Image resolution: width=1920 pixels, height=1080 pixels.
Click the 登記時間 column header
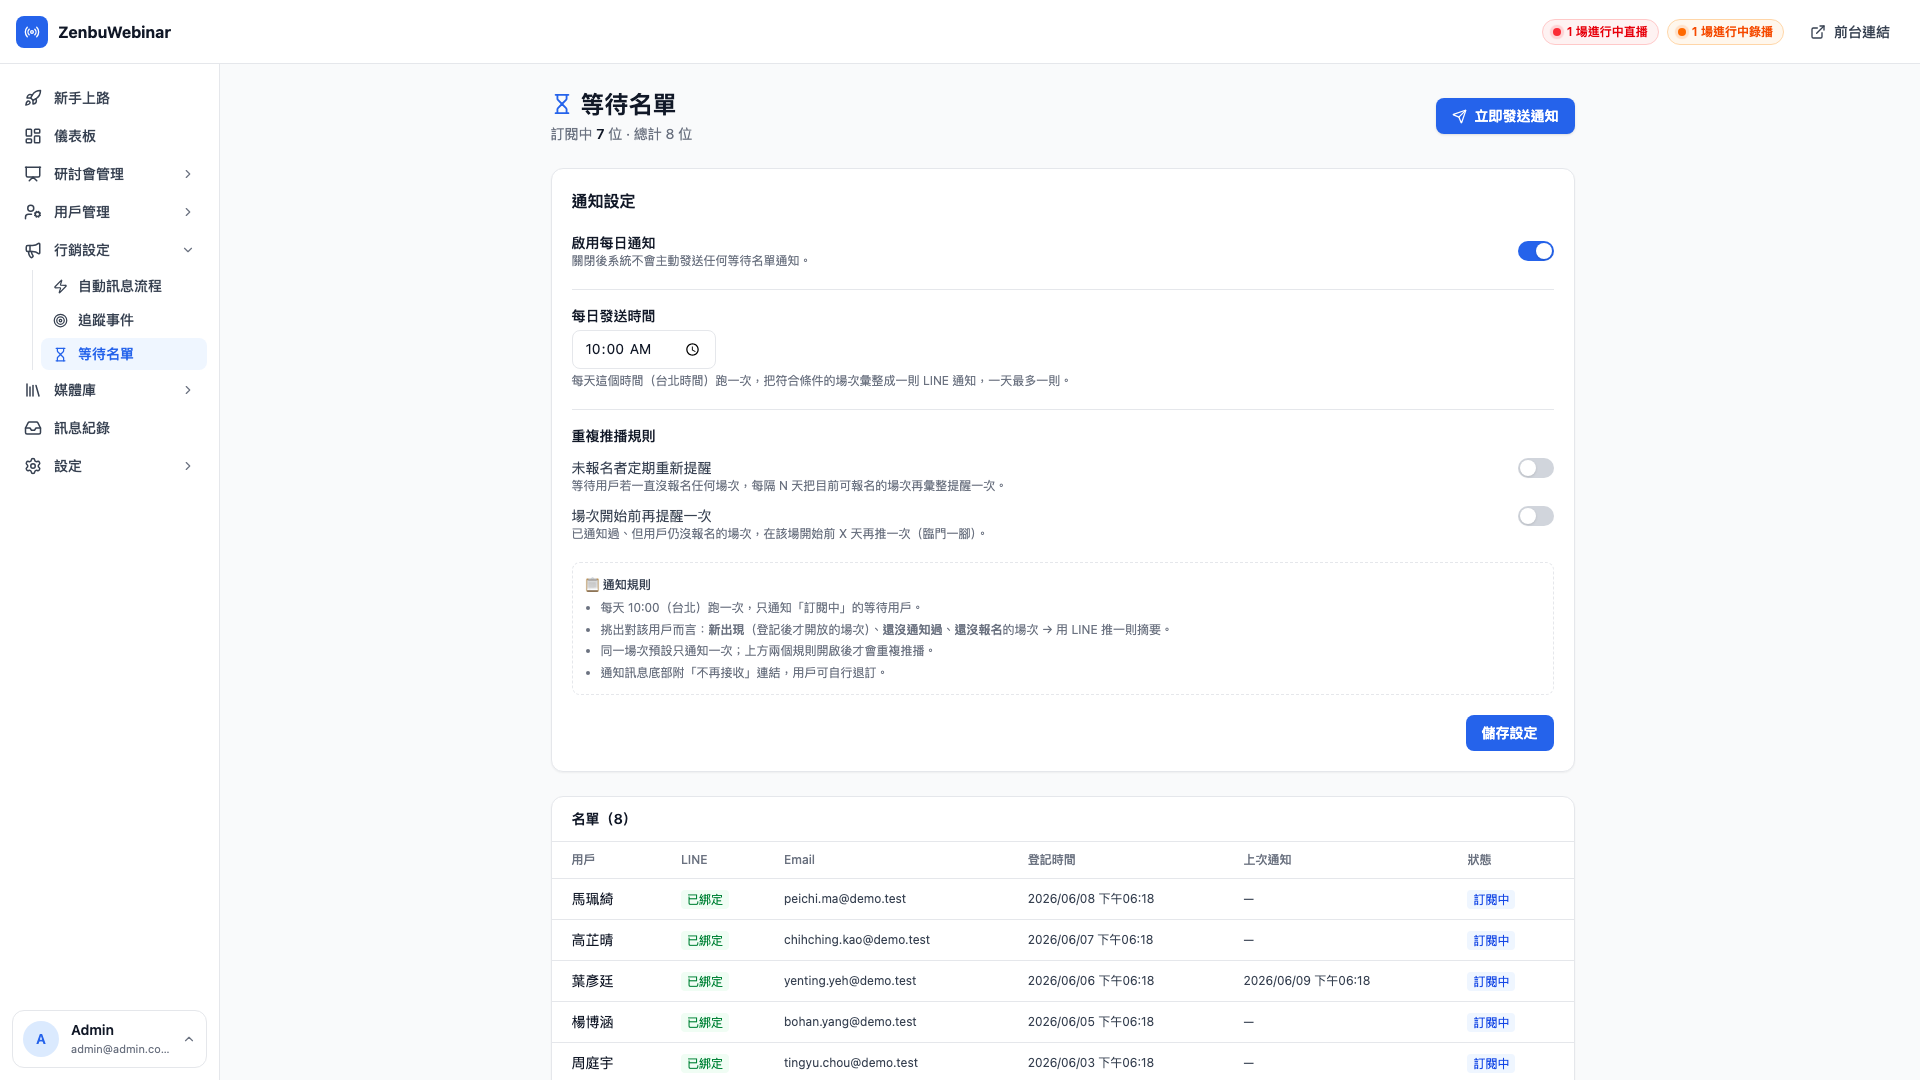coord(1051,860)
